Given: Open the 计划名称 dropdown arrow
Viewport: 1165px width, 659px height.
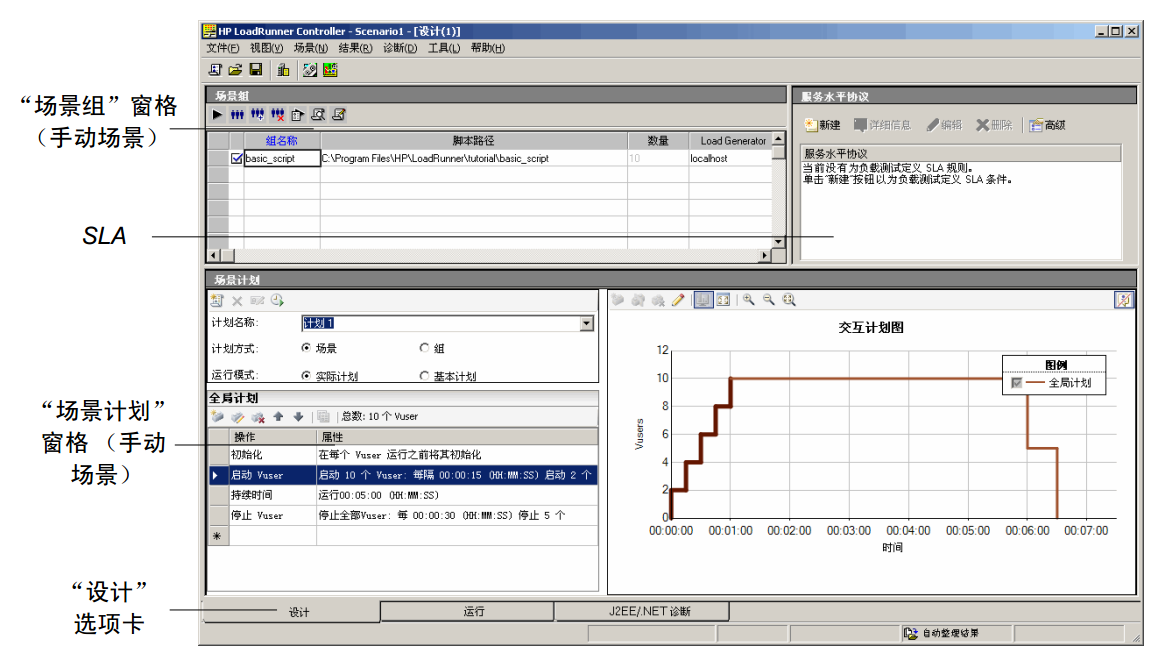Looking at the screenshot, I should (587, 323).
